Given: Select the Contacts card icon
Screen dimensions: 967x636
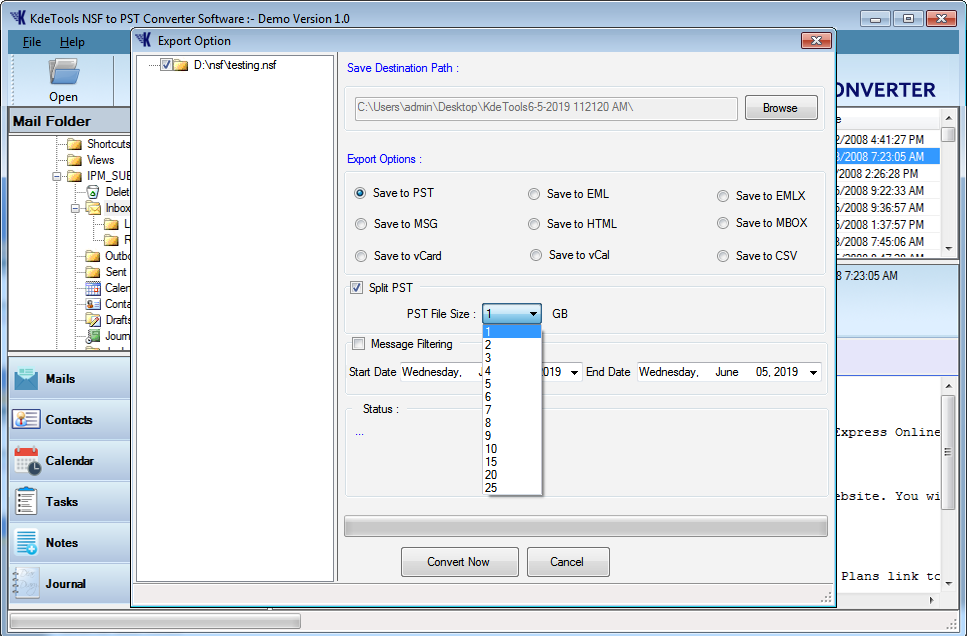Looking at the screenshot, I should (26, 420).
